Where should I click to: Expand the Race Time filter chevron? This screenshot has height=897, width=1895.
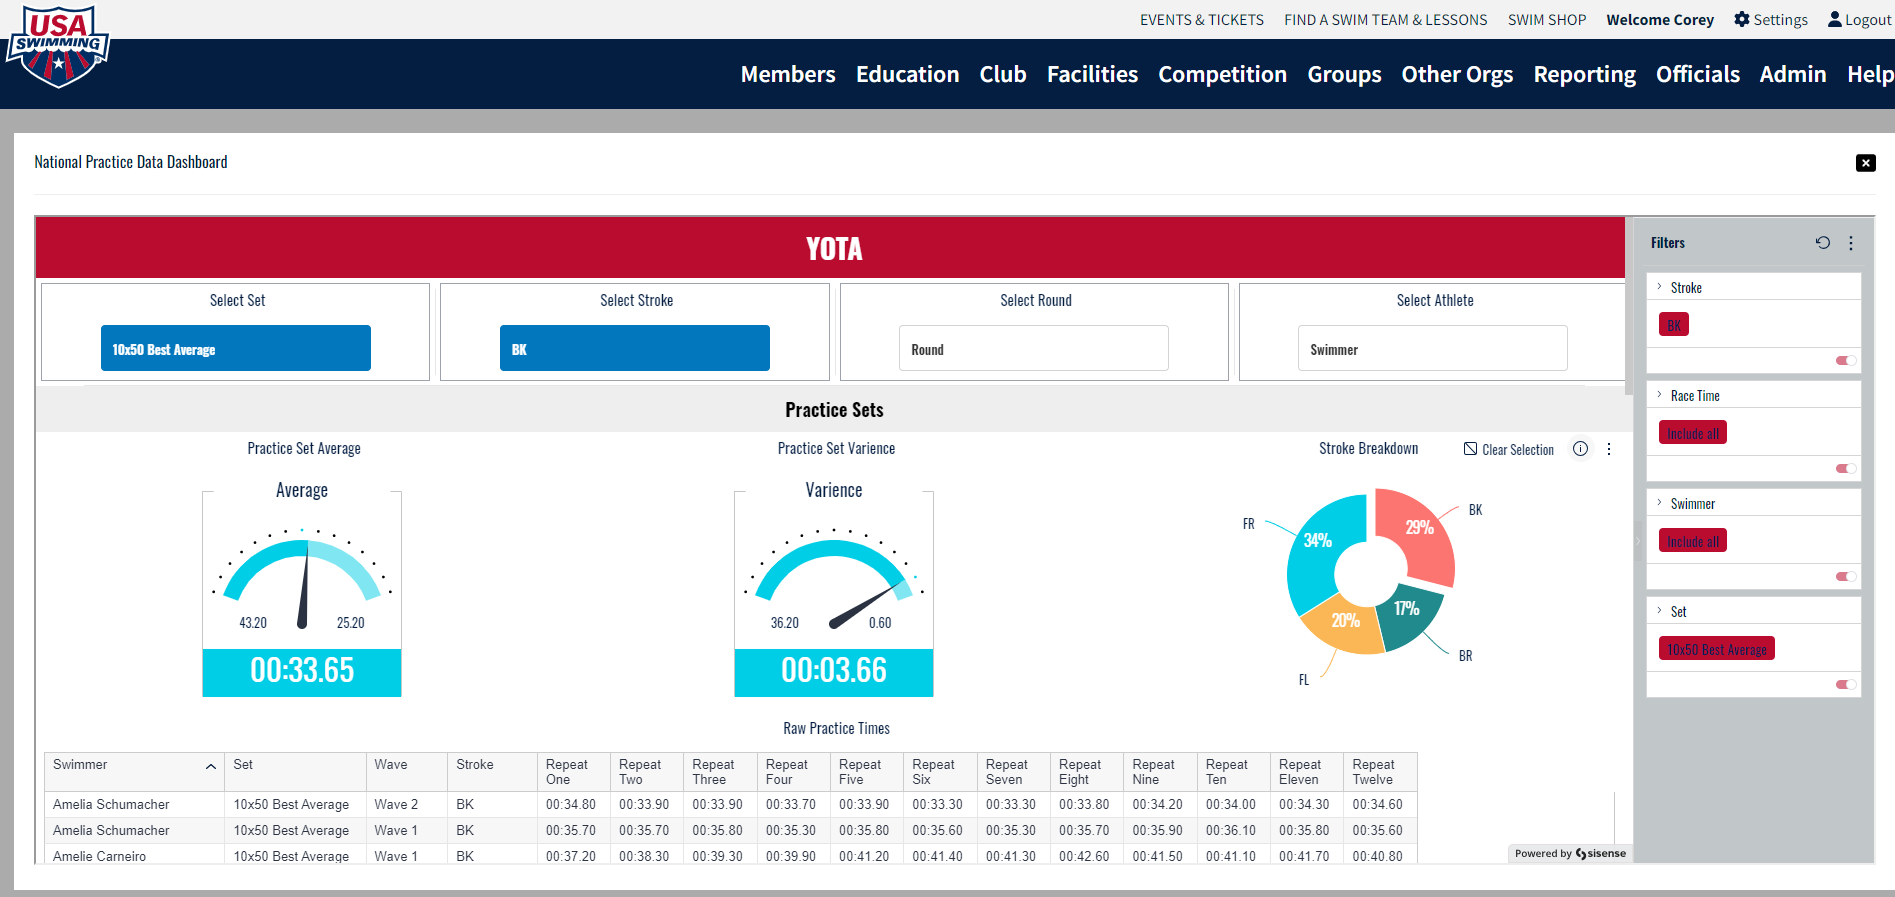click(x=1660, y=395)
